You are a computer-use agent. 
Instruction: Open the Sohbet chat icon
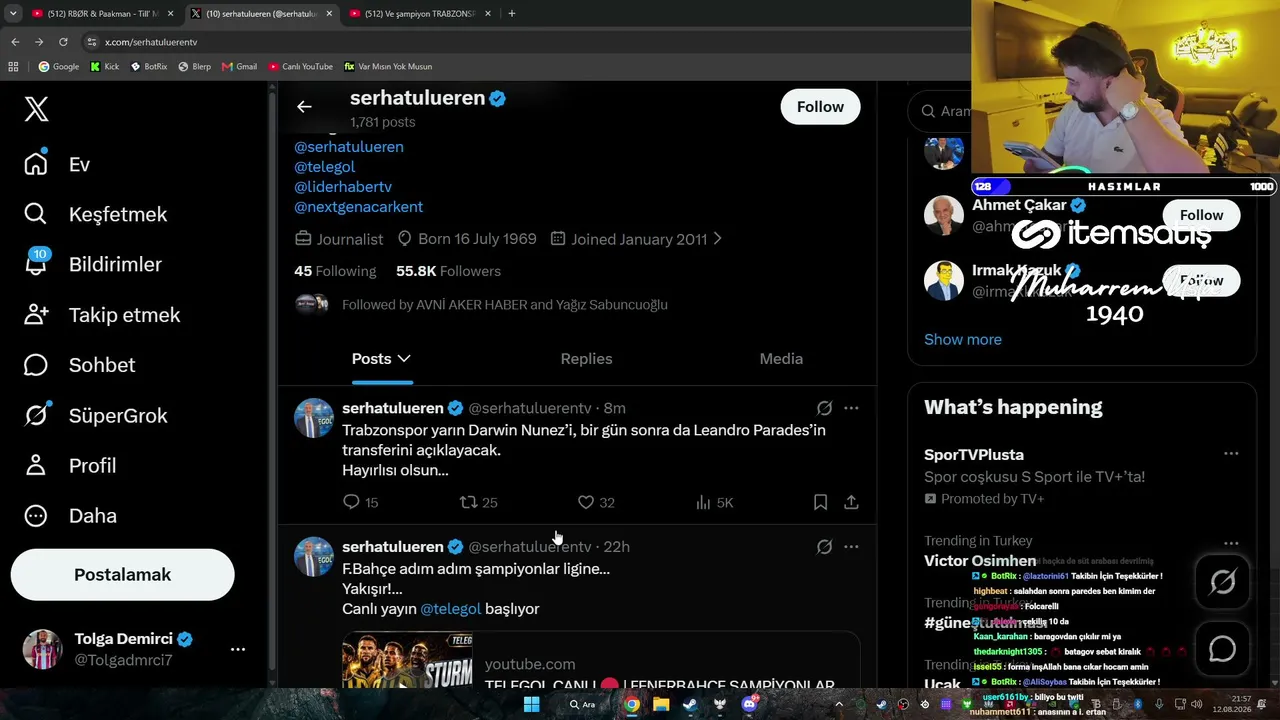(36, 365)
